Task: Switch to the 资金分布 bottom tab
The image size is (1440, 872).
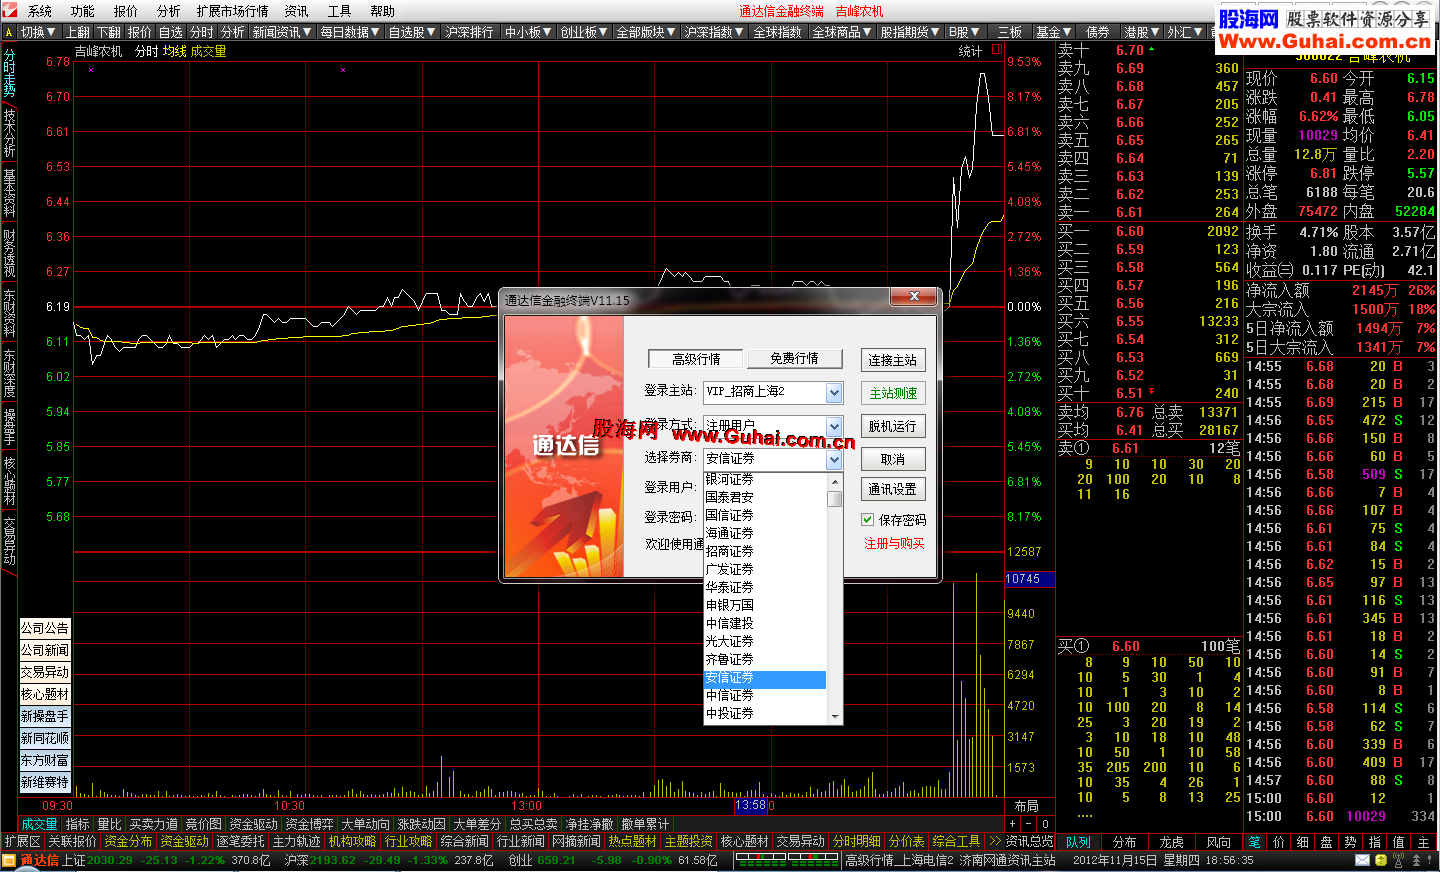Action: pyautogui.click(x=129, y=841)
